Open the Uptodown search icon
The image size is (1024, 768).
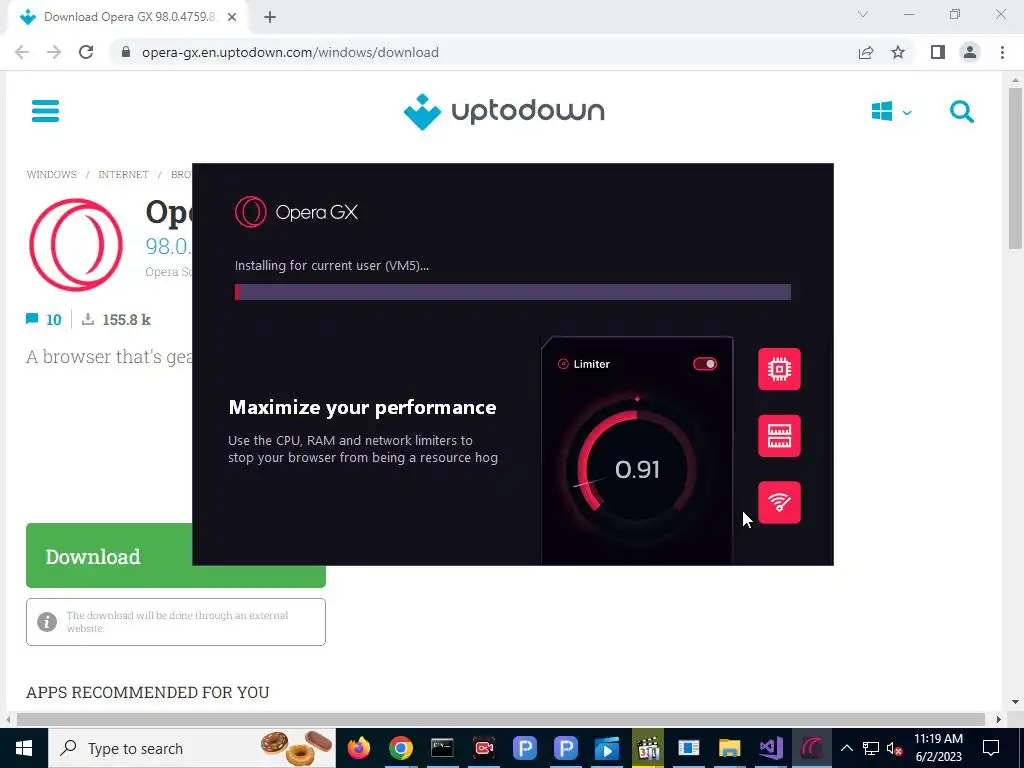tap(961, 112)
